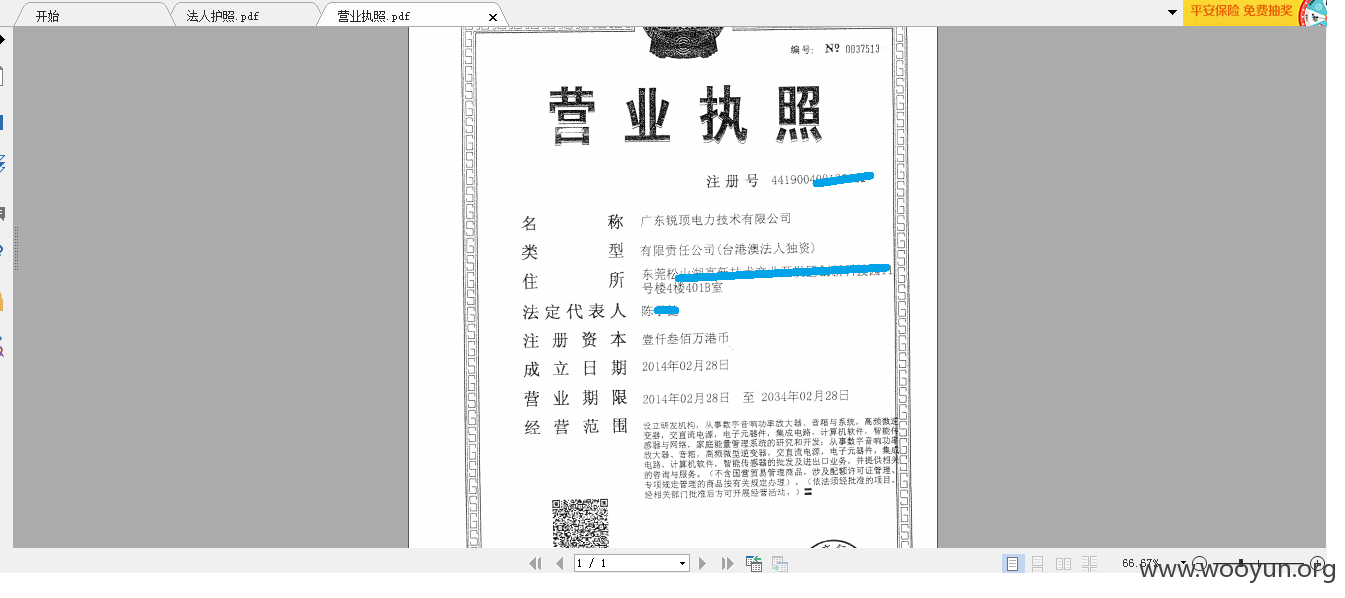Enable facing pages view mode
The width and height of the screenshot is (1345, 598).
coord(1063,564)
